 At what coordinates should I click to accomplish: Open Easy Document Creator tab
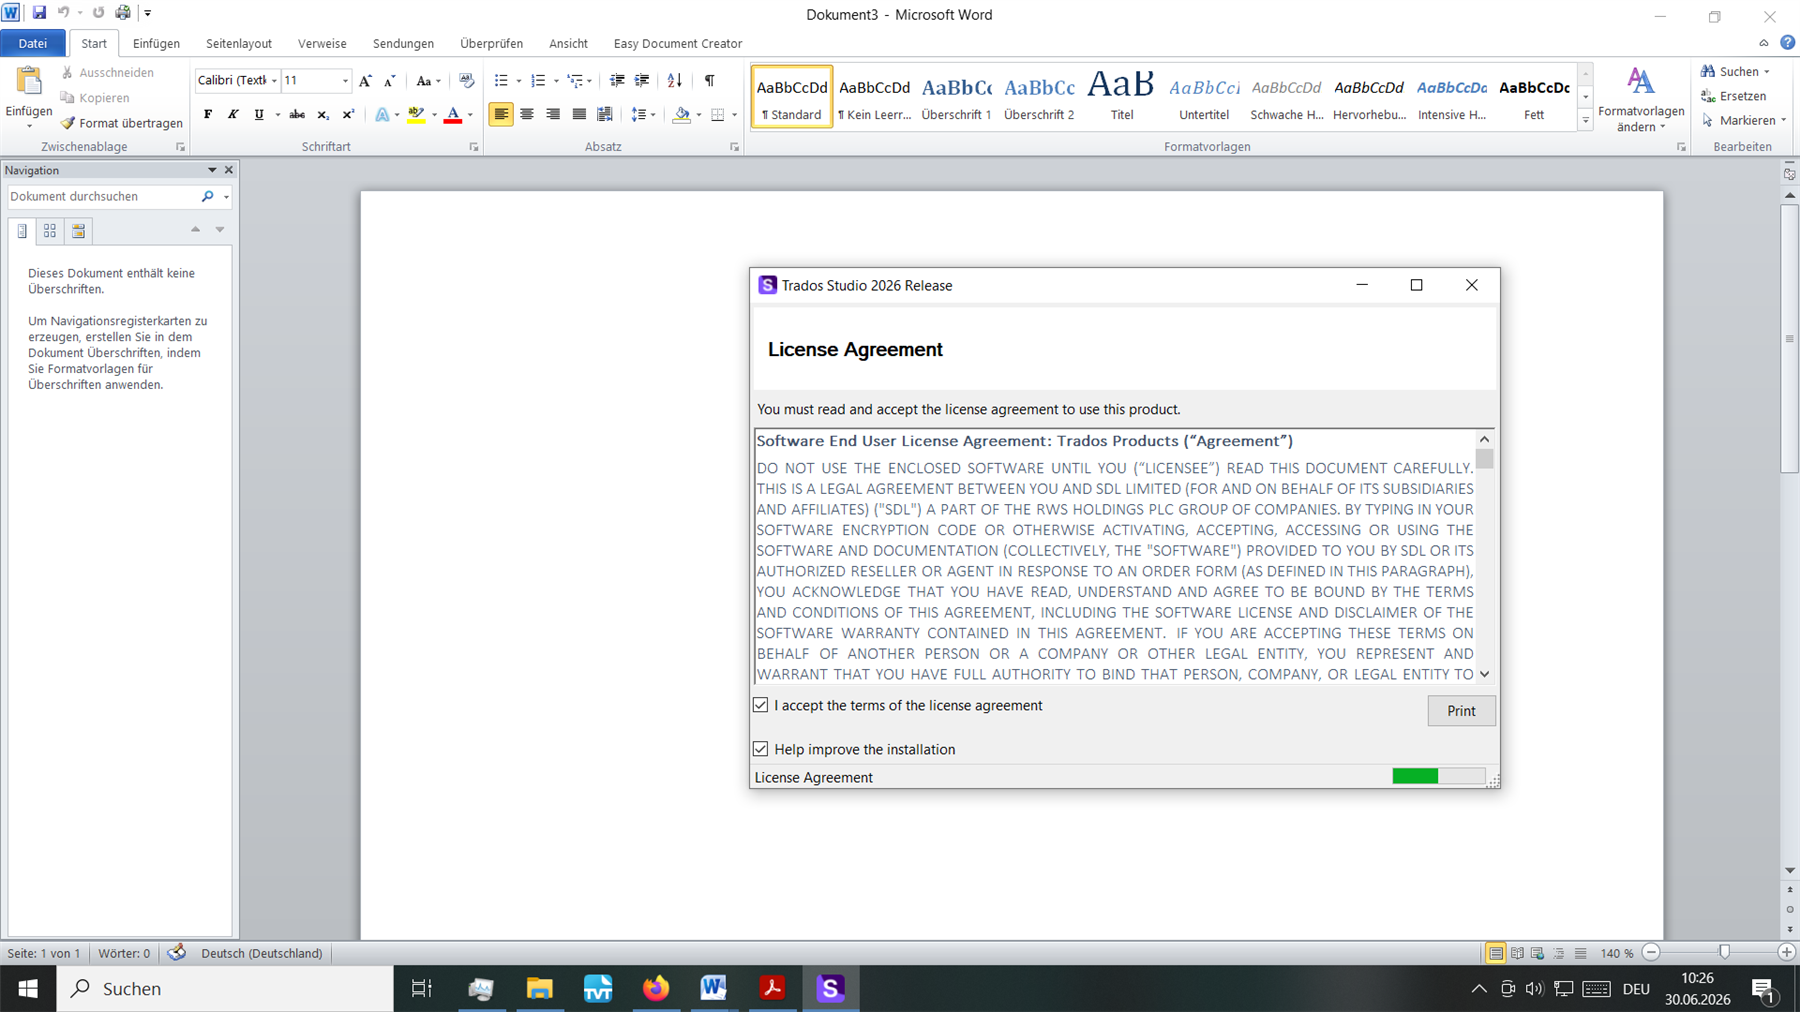coord(678,43)
